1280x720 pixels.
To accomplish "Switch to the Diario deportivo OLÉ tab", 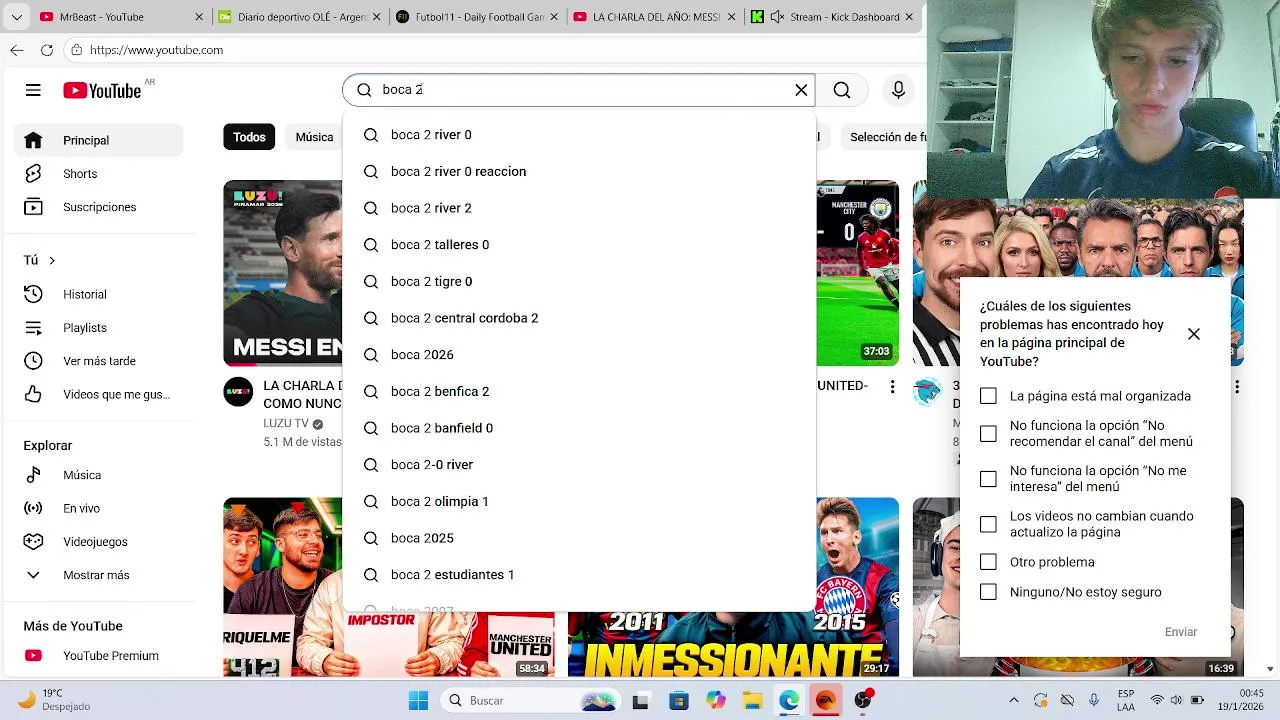I will point(298,17).
